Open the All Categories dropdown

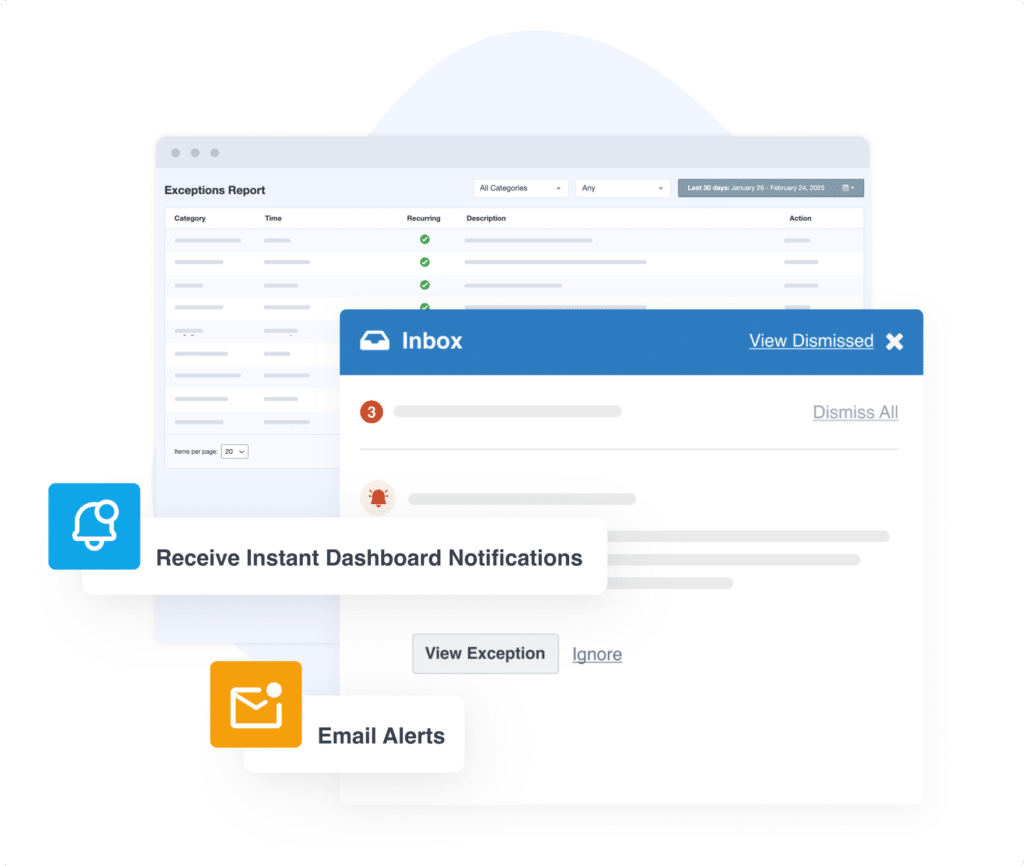(520, 188)
